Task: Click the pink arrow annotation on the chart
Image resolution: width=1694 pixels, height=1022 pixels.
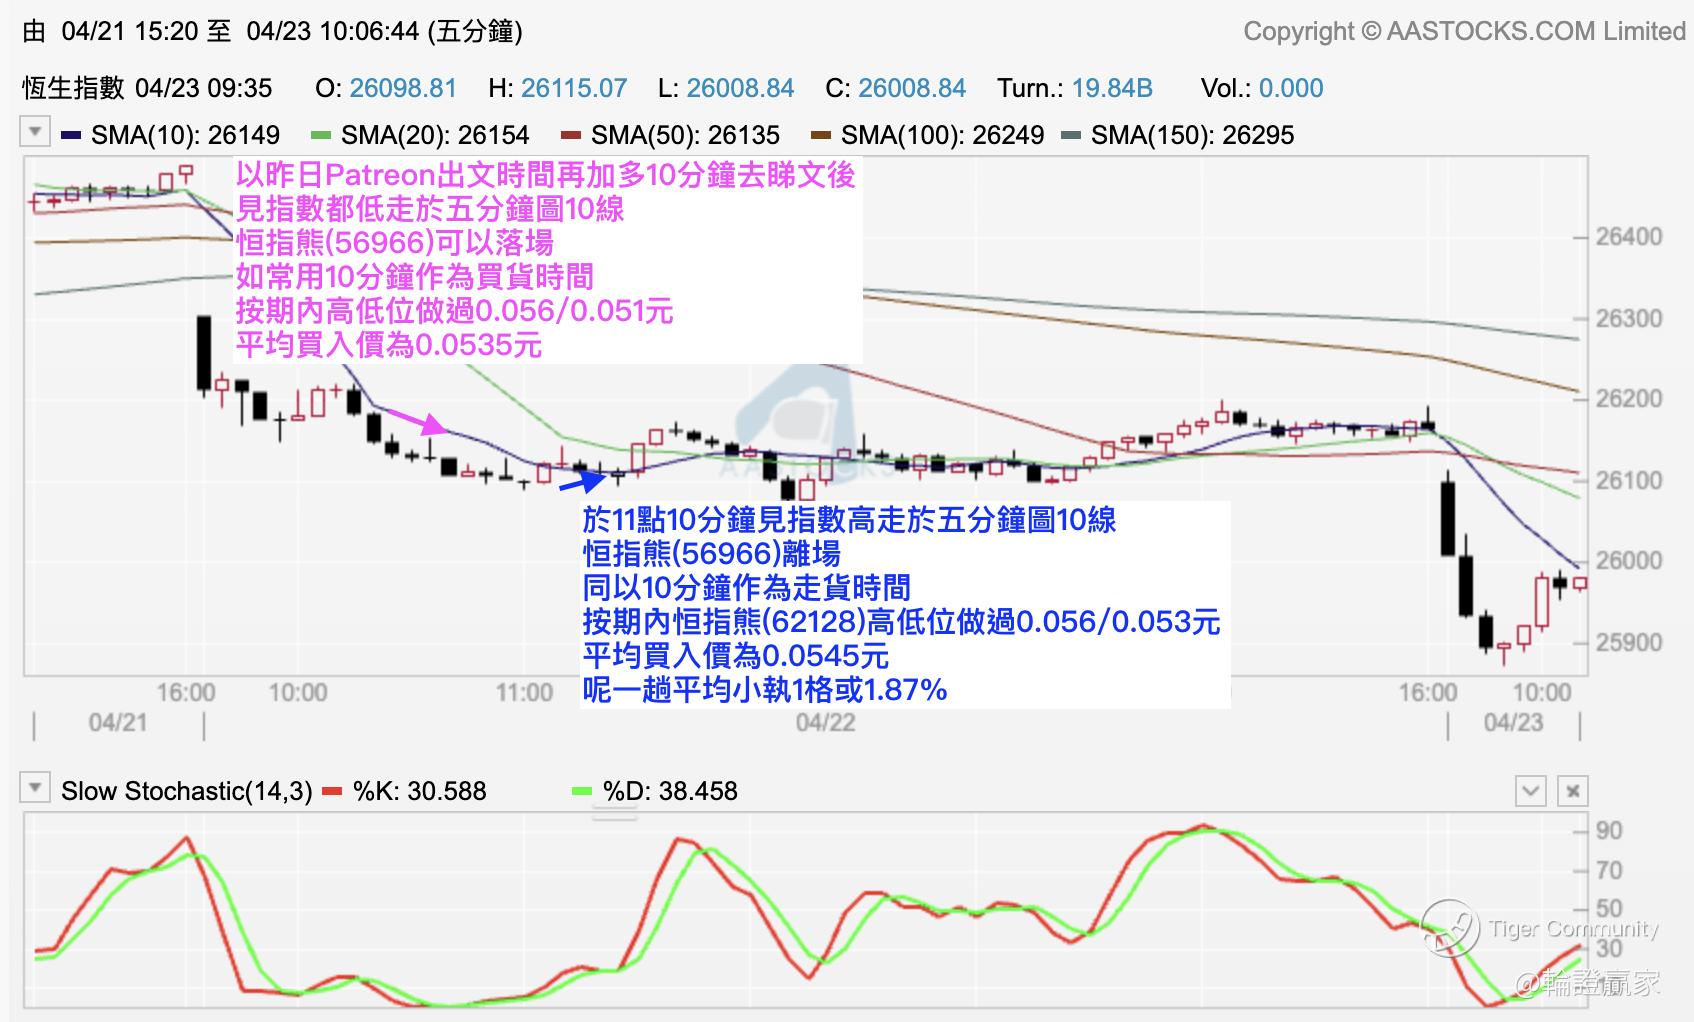Action: (411, 419)
